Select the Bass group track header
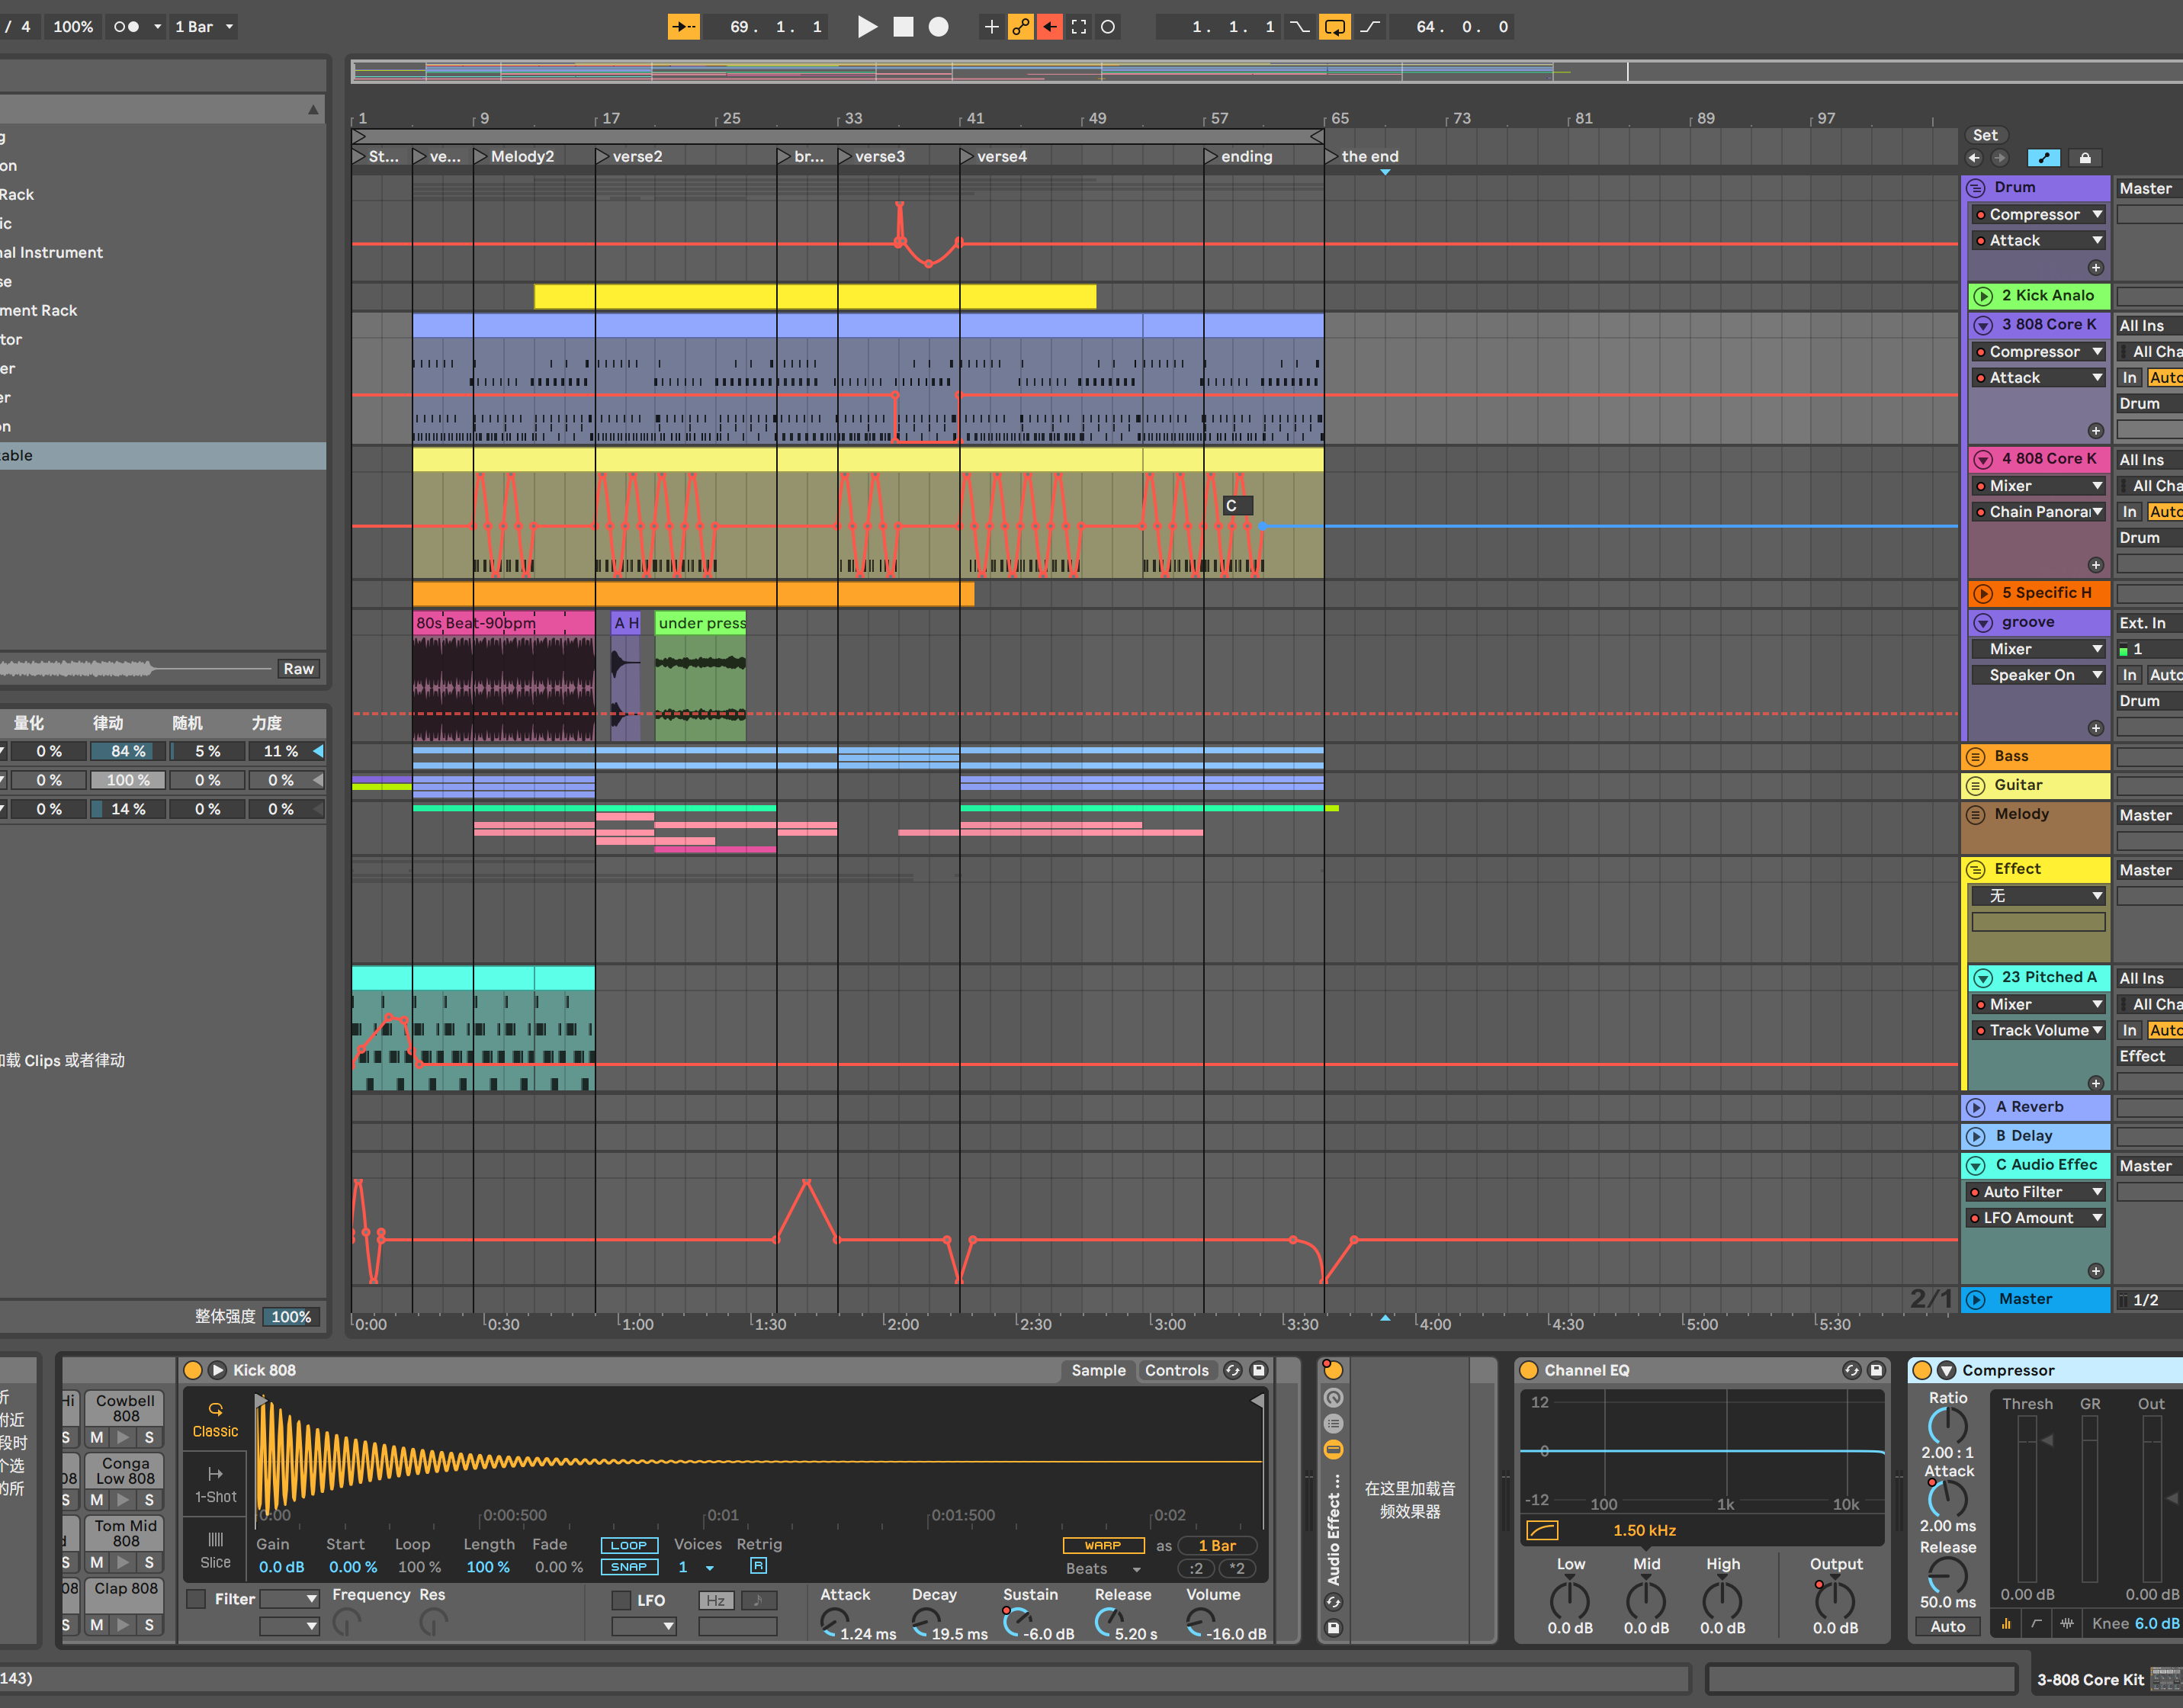This screenshot has width=2183, height=1708. click(2036, 757)
